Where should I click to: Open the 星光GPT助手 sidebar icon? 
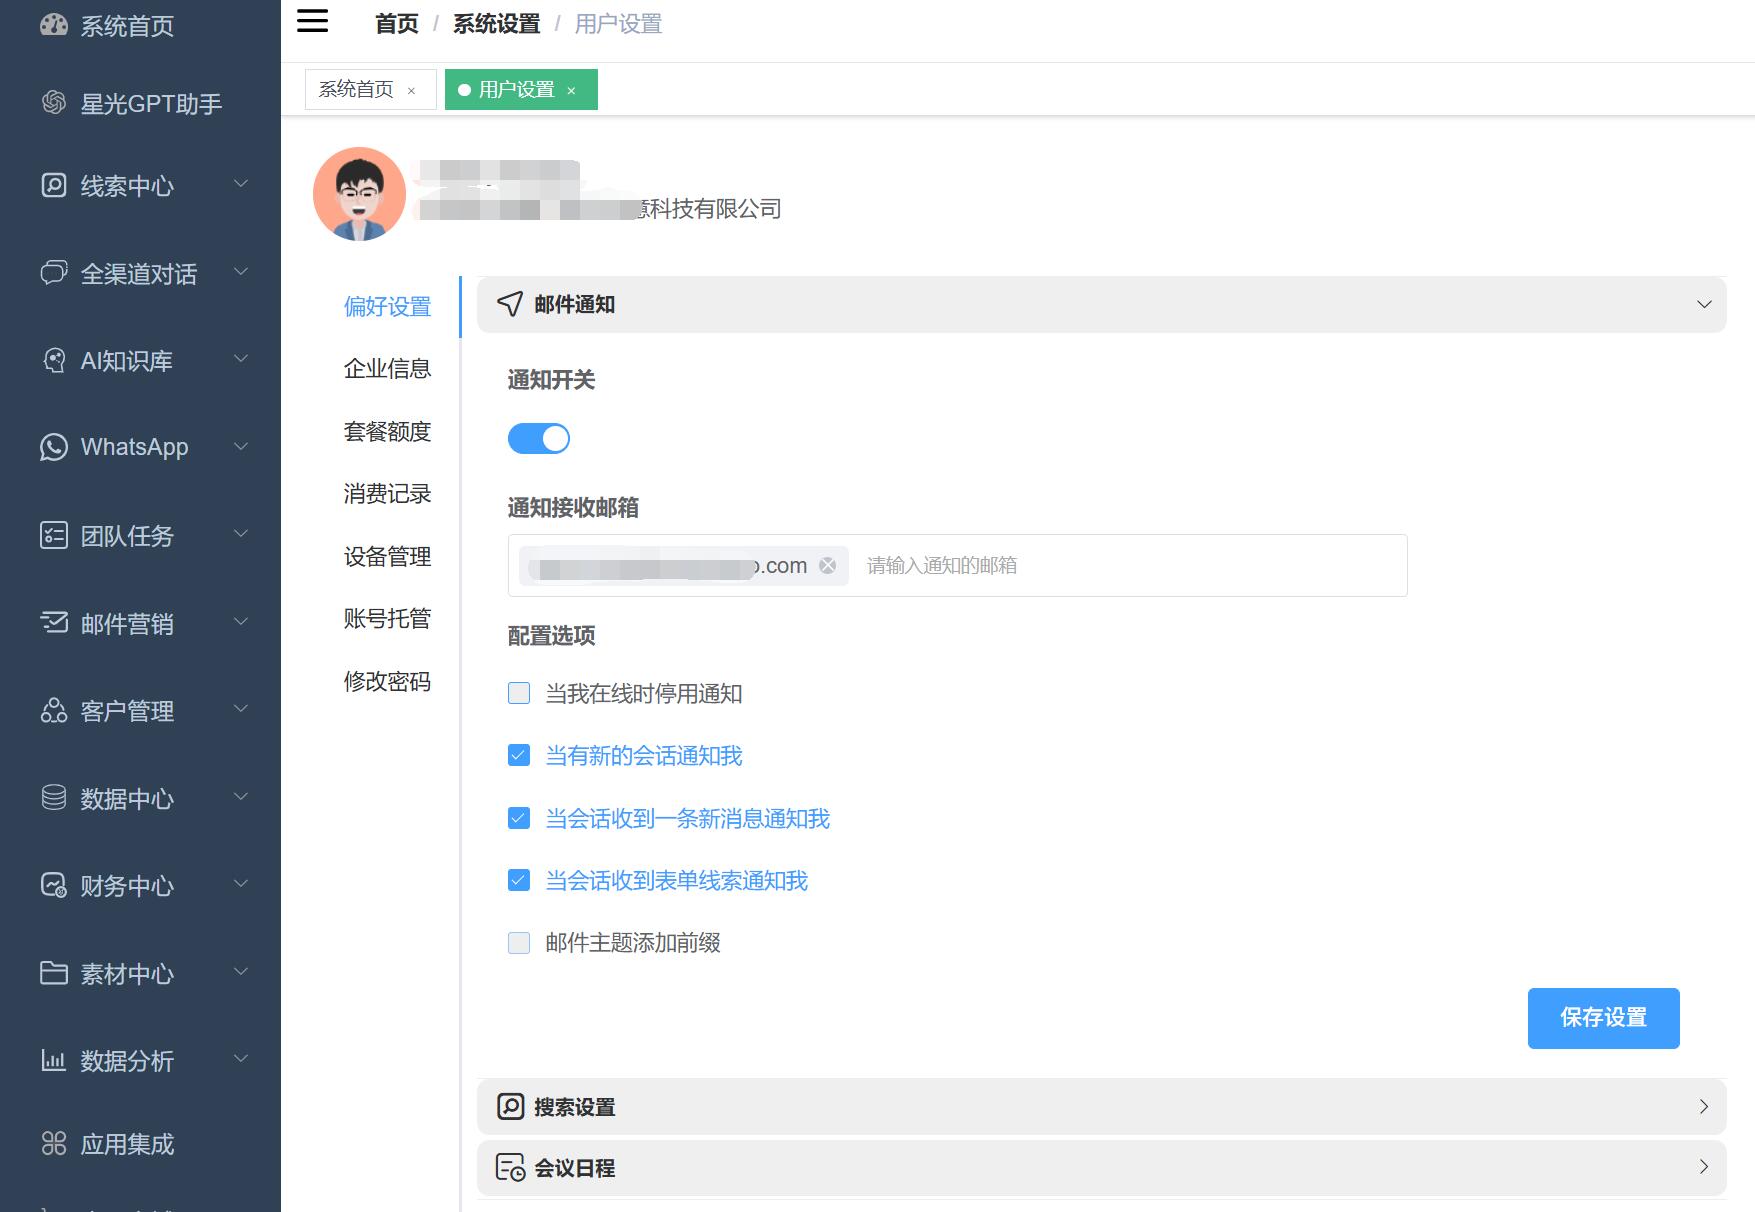coord(54,103)
